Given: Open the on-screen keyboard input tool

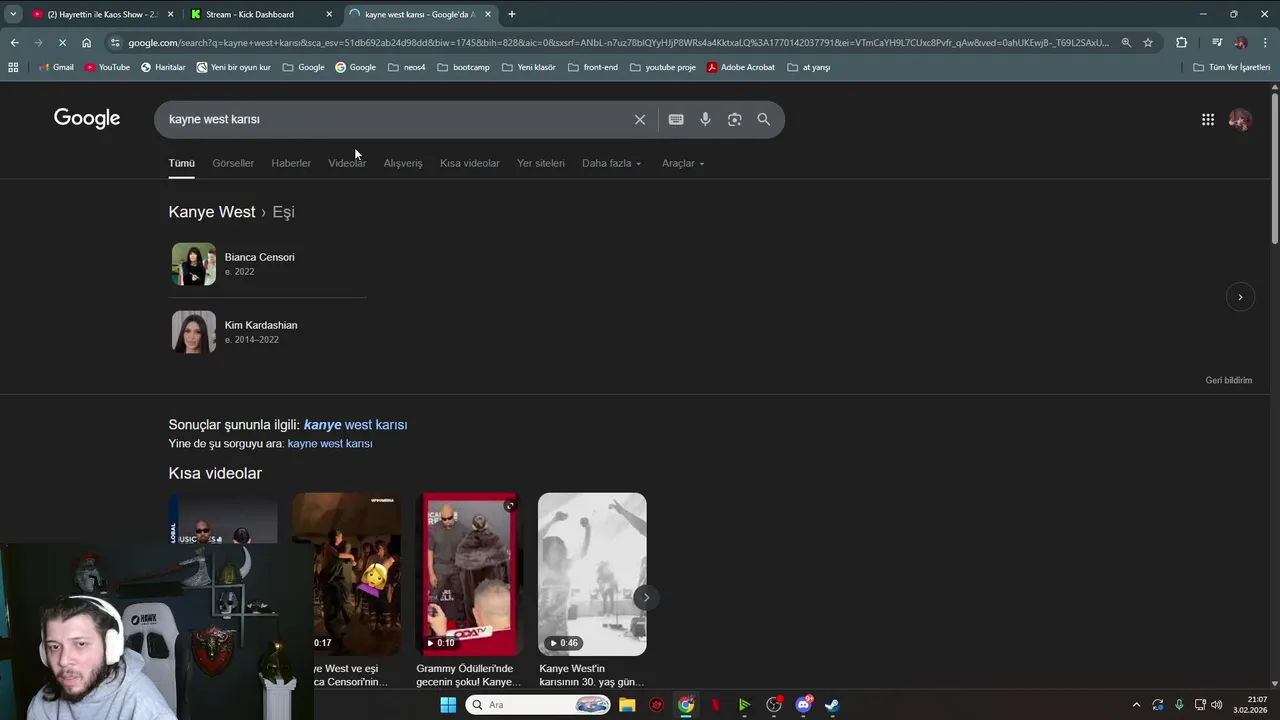Looking at the screenshot, I should 676,119.
